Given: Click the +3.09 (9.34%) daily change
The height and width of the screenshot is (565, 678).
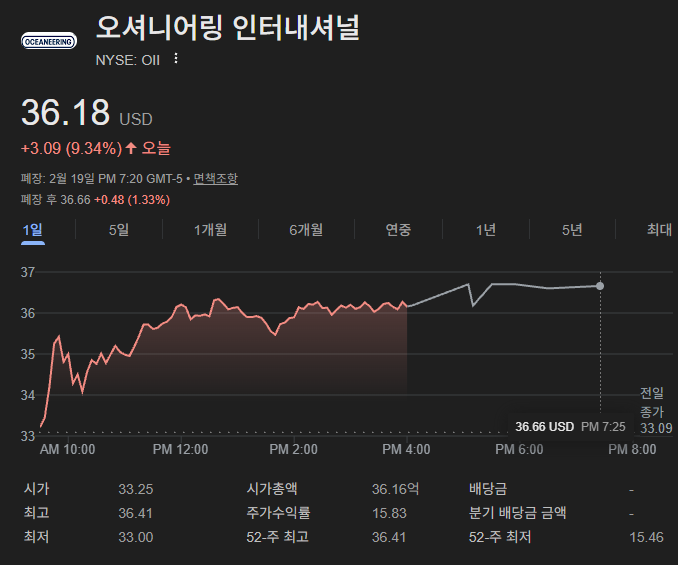Looking at the screenshot, I should pyautogui.click(x=71, y=148).
